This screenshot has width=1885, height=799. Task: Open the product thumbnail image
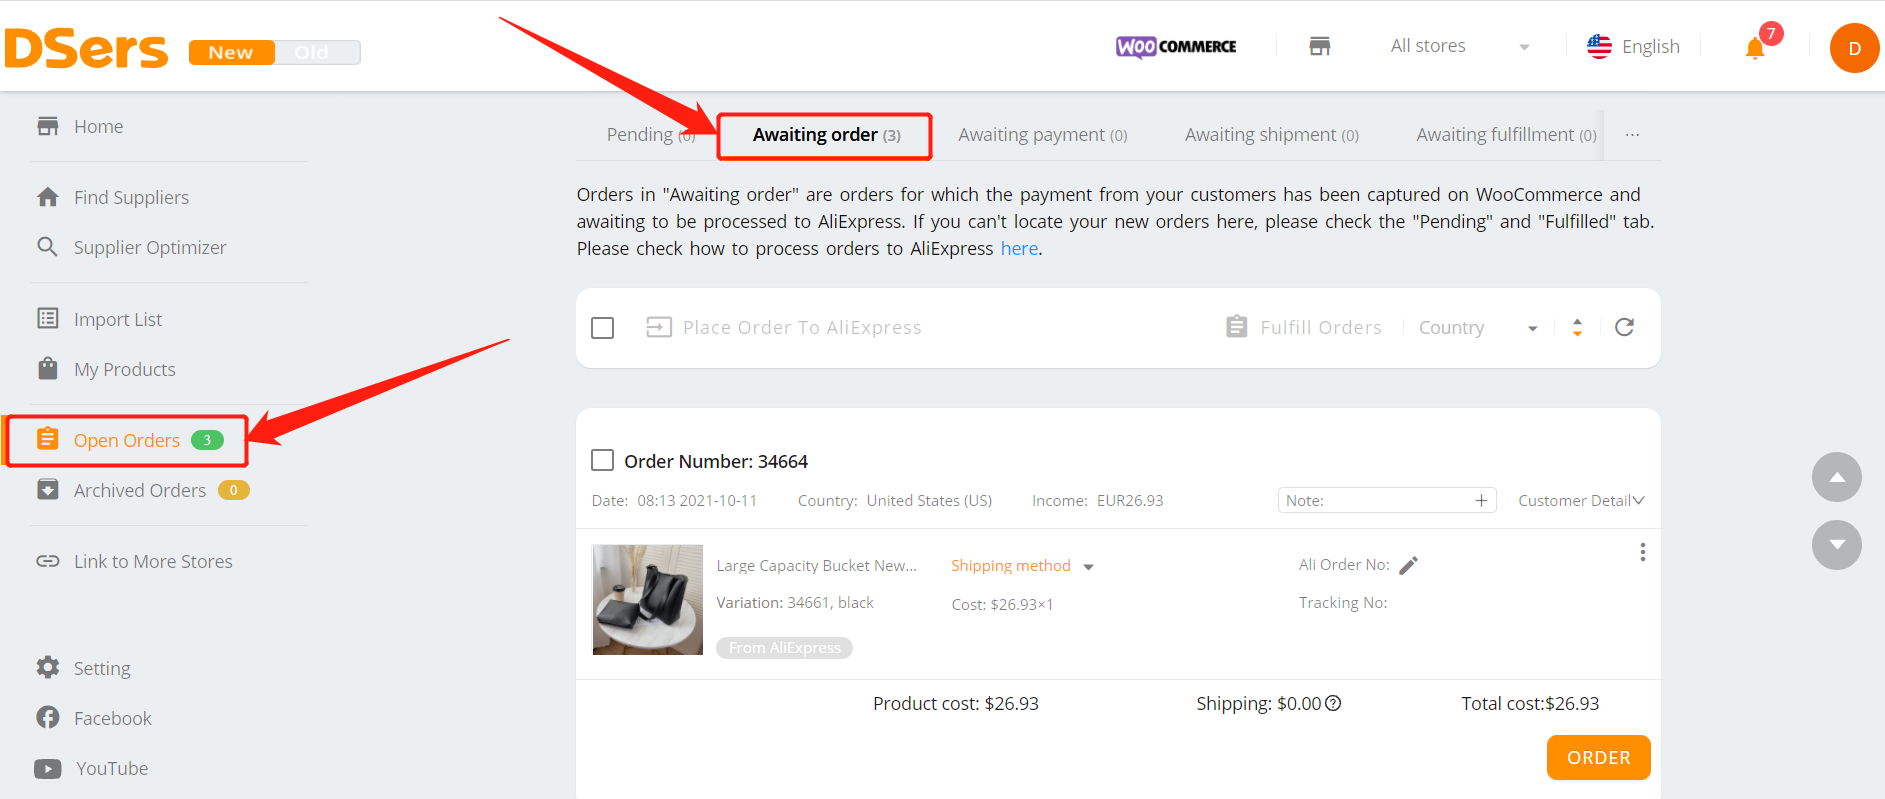coord(648,599)
